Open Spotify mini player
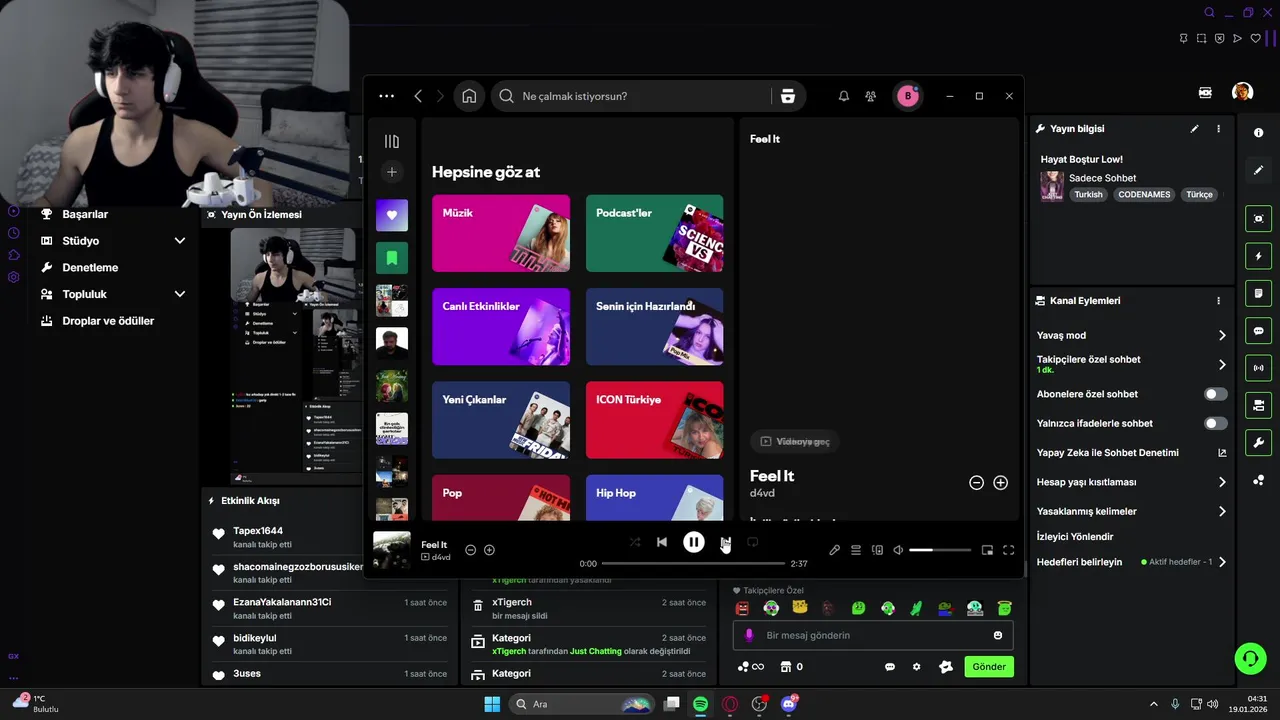Image resolution: width=1280 pixels, height=720 pixels. [987, 550]
